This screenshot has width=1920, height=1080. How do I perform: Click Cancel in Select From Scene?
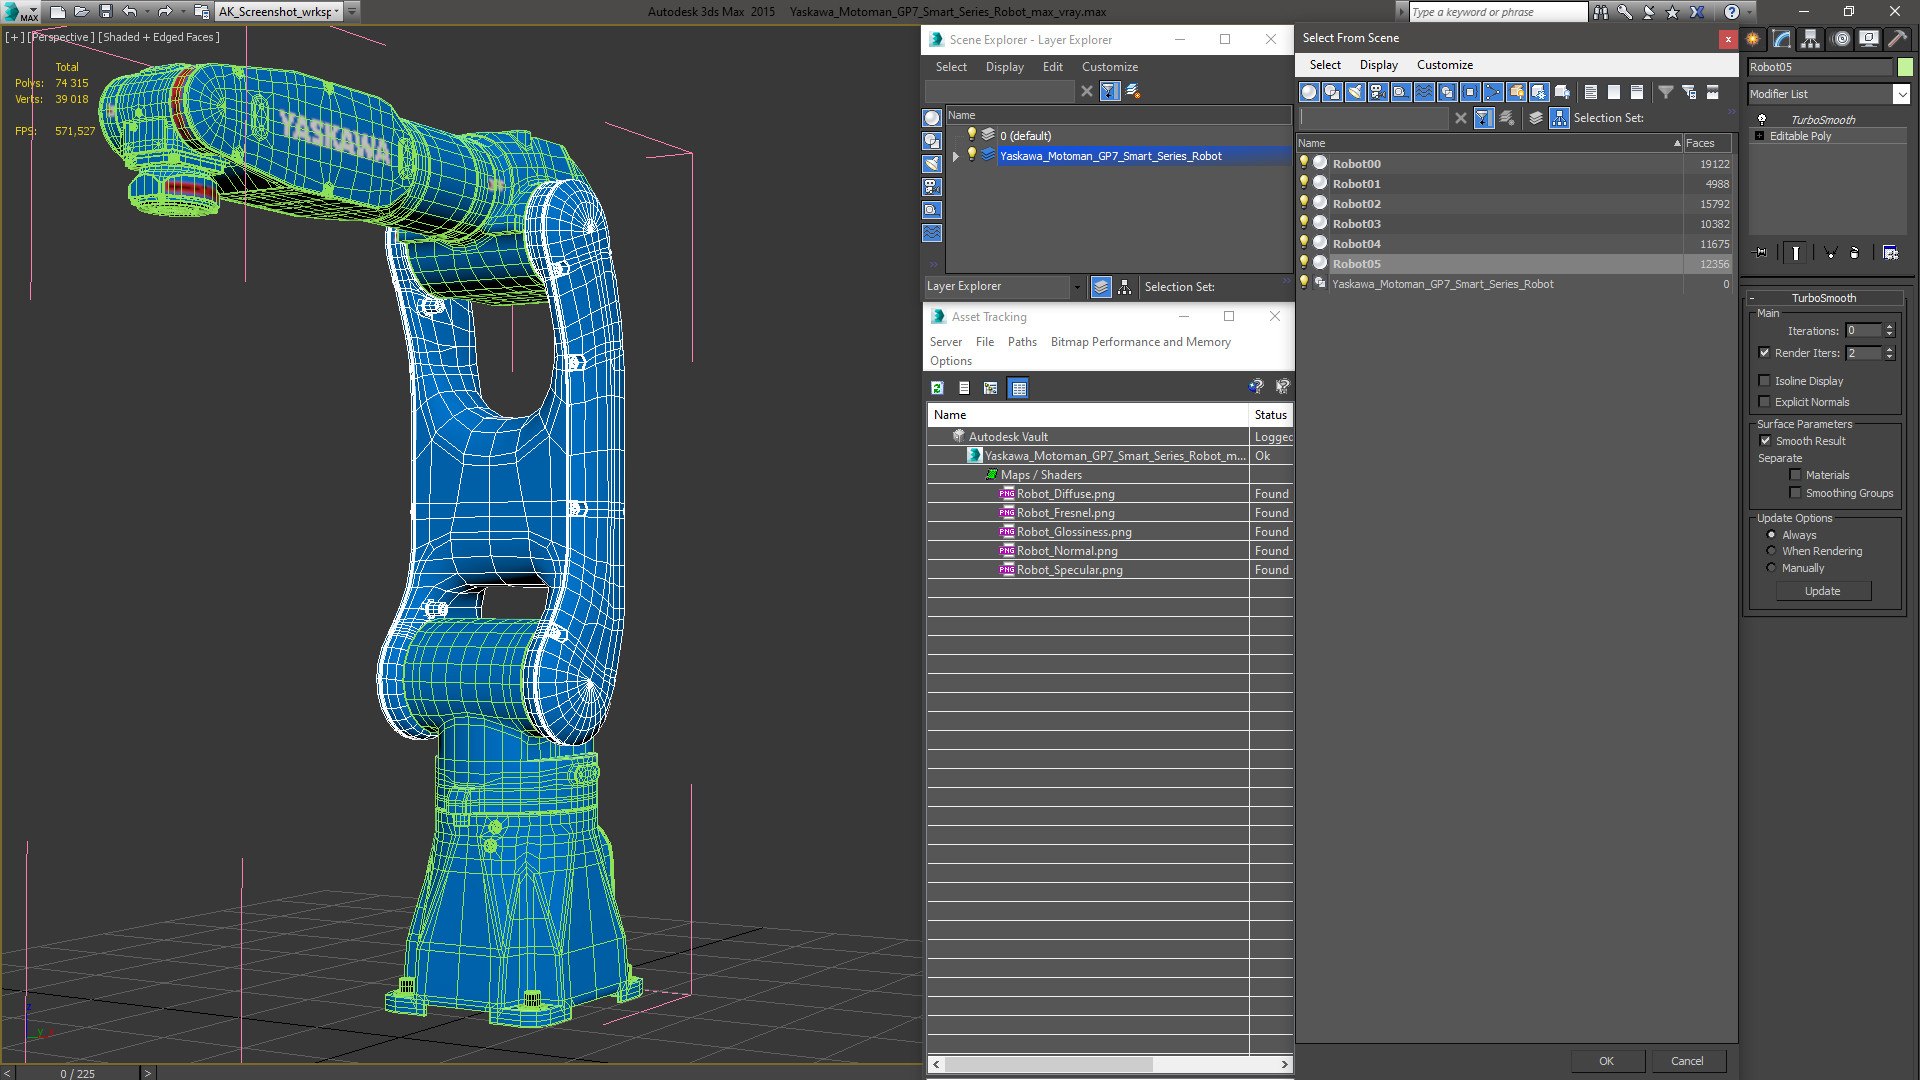pyautogui.click(x=1687, y=1061)
